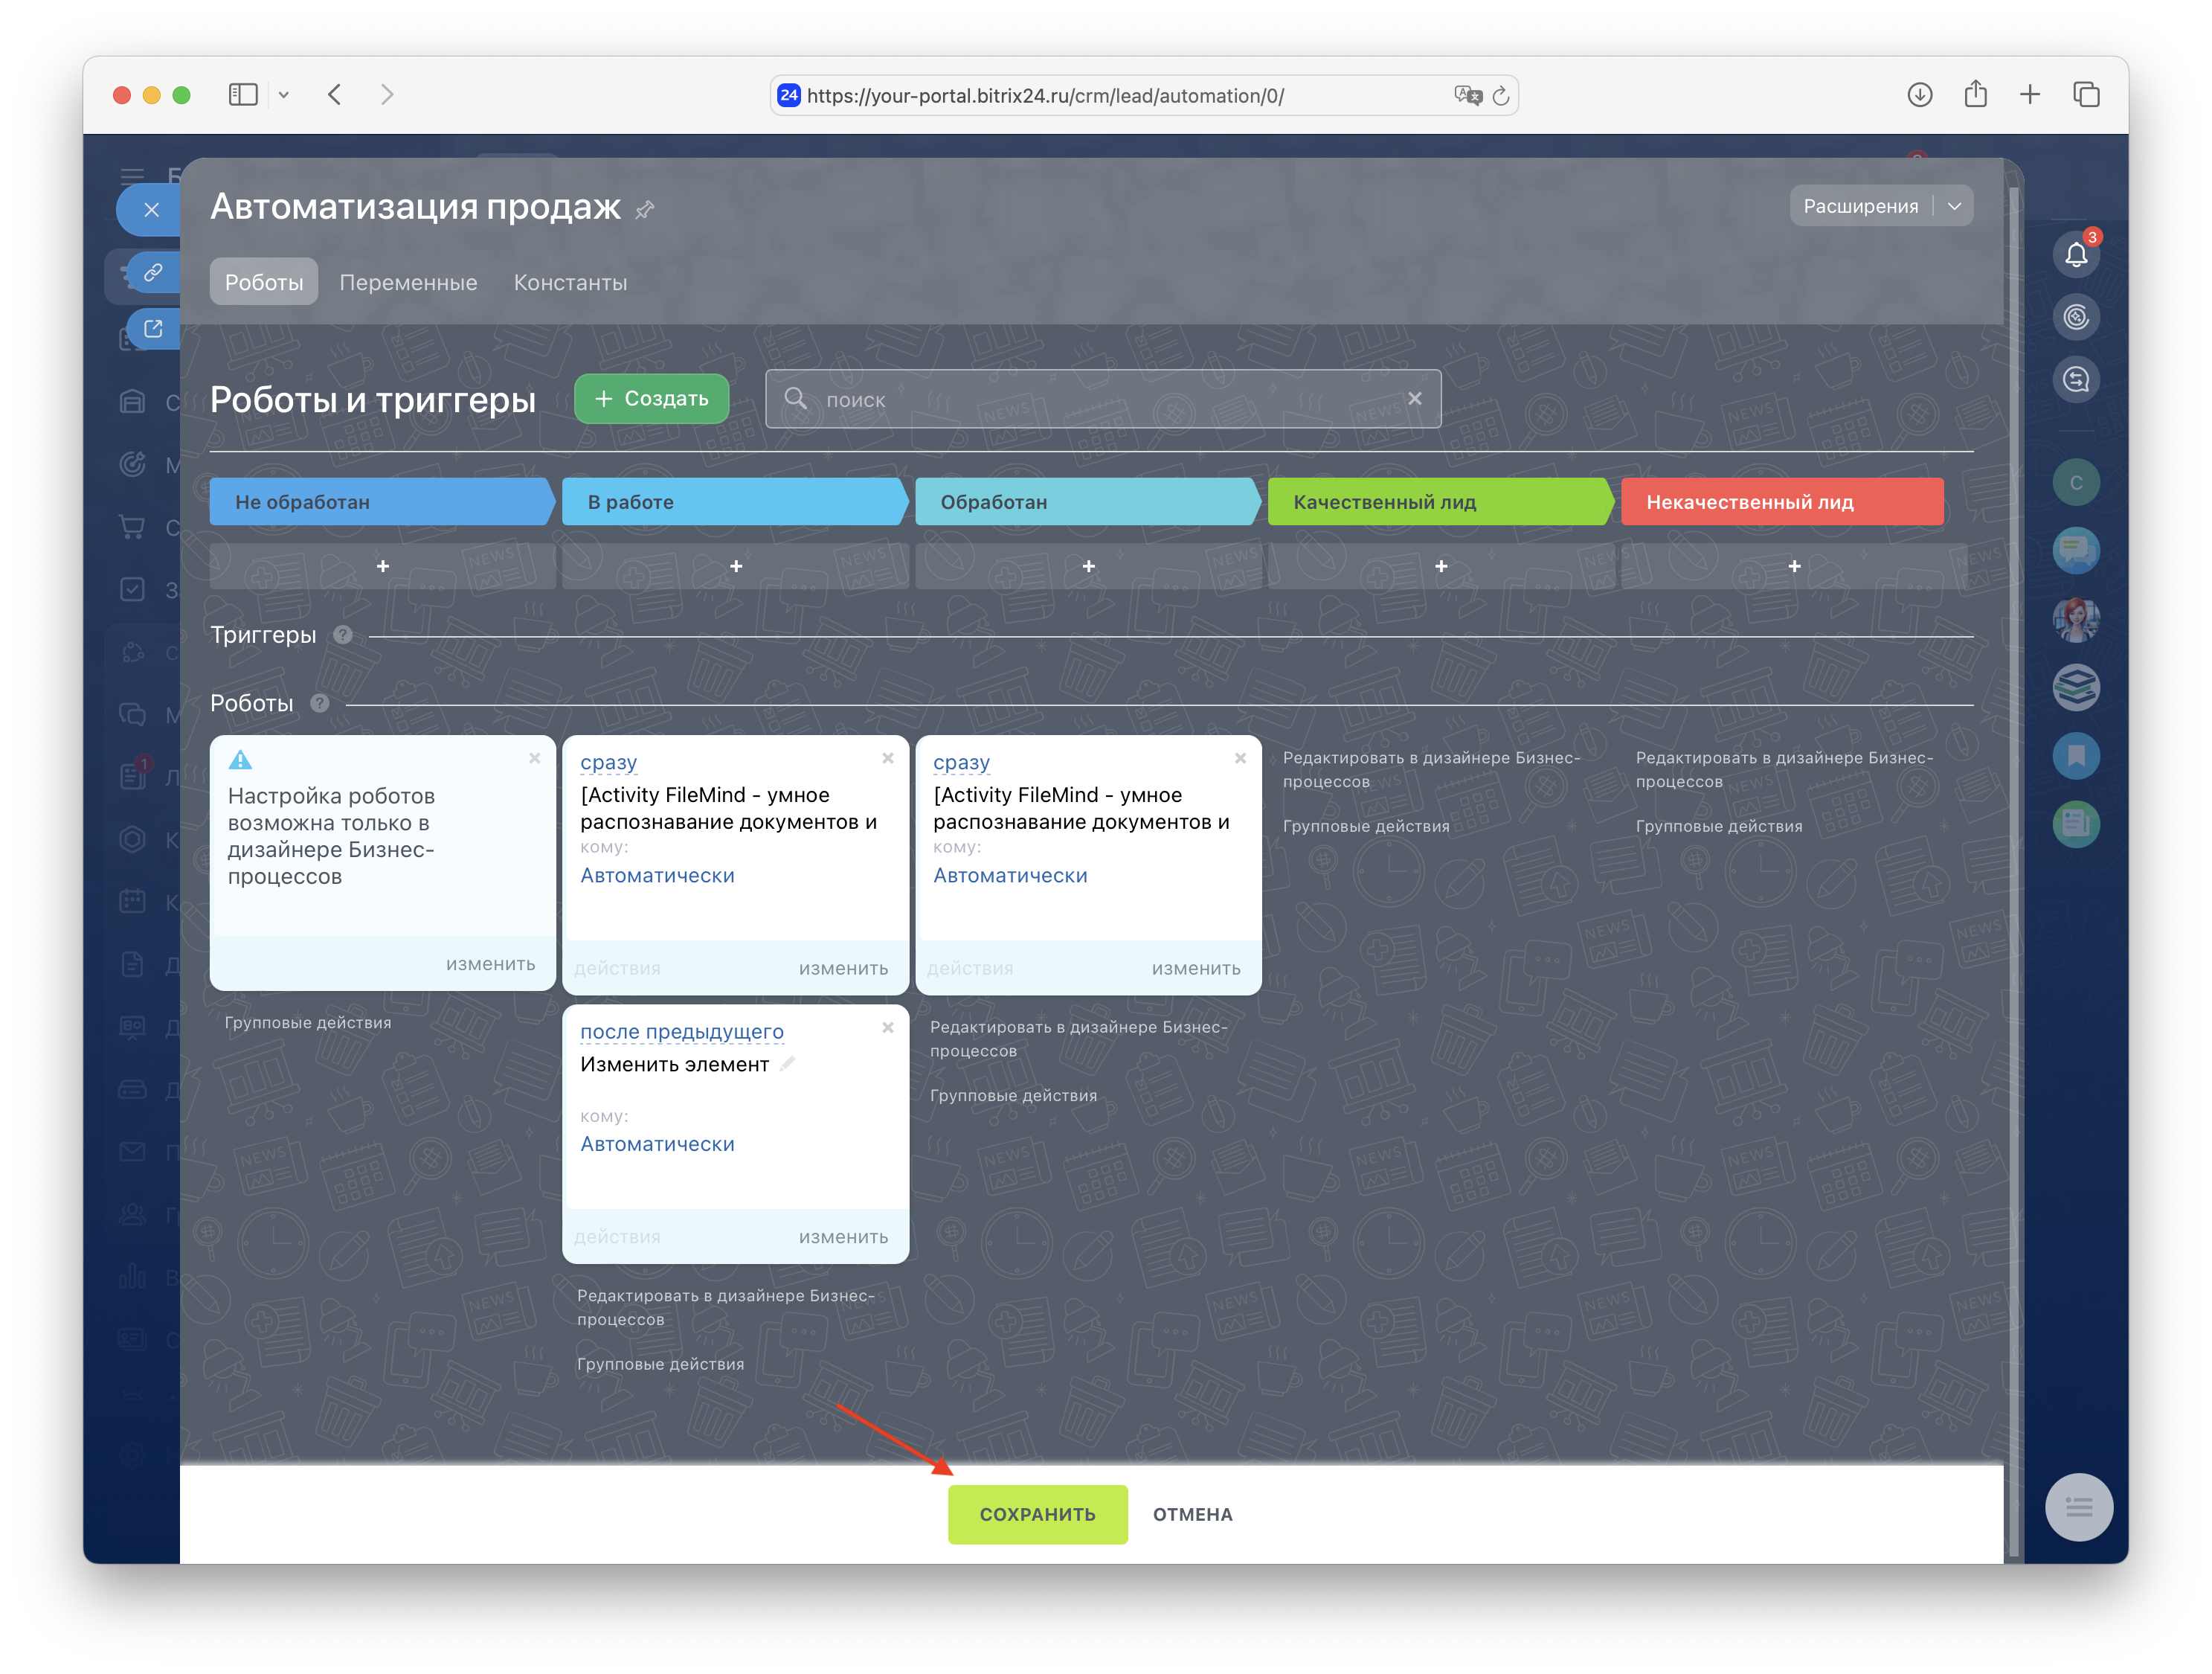The width and height of the screenshot is (2212, 1674).
Task: Switch to the Переменные tab
Action: (x=408, y=282)
